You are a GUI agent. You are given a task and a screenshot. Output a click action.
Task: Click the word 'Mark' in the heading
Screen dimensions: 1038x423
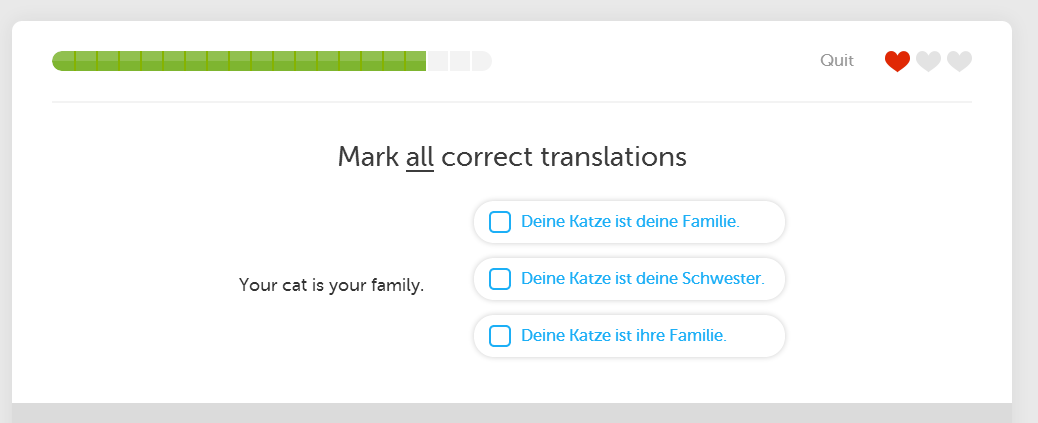pos(368,158)
